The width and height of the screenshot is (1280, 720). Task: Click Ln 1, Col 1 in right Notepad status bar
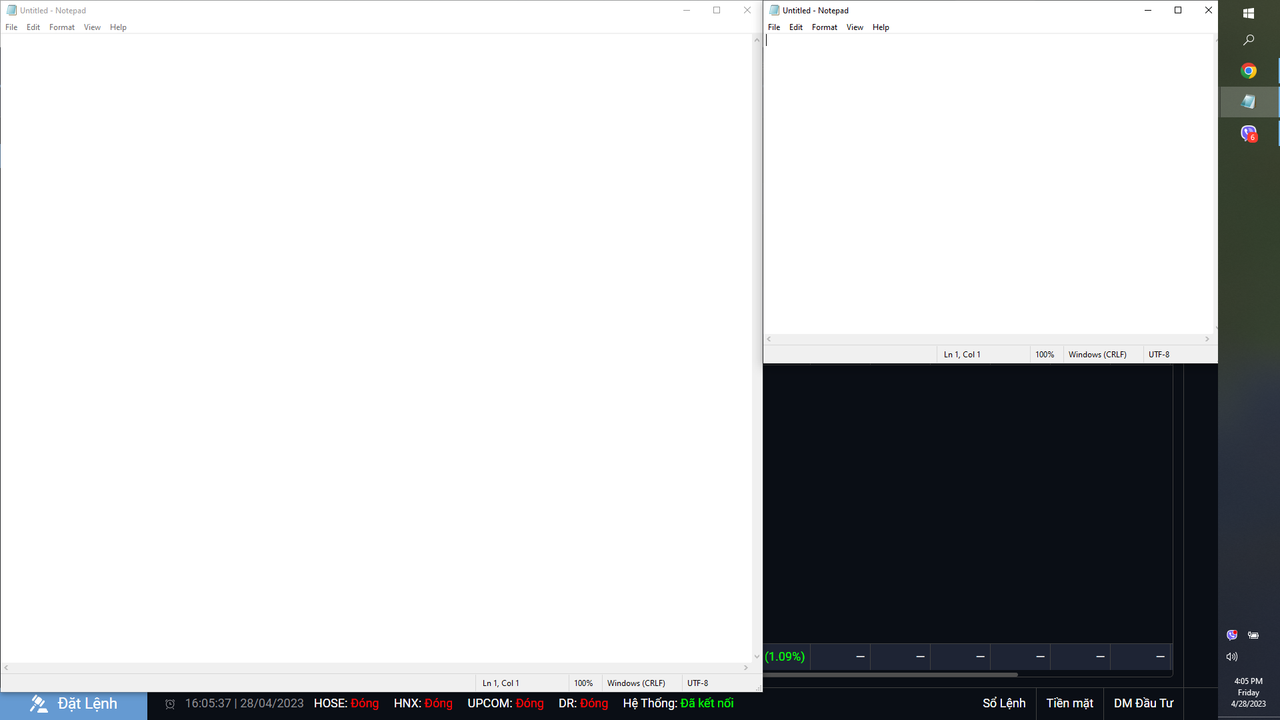(962, 354)
